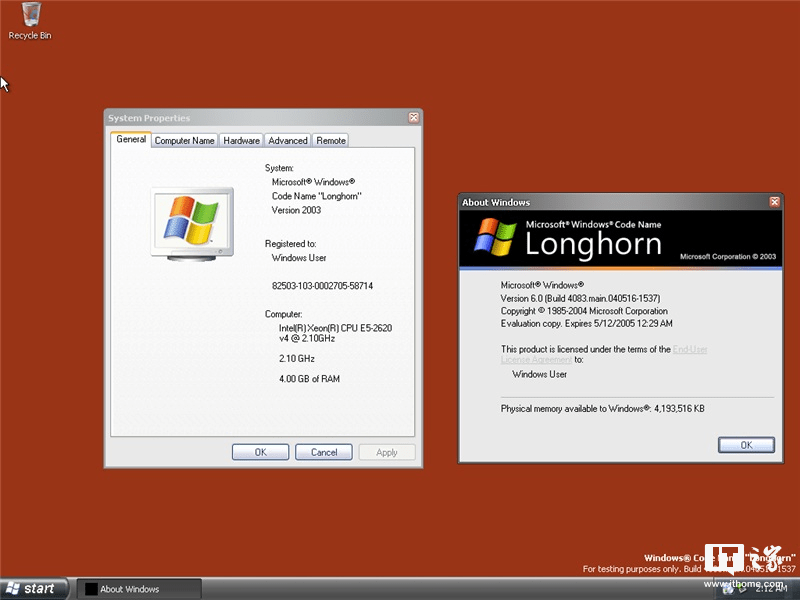Open the End-User License Agreement link
800x600 pixels.
pyautogui.click(x=691, y=348)
